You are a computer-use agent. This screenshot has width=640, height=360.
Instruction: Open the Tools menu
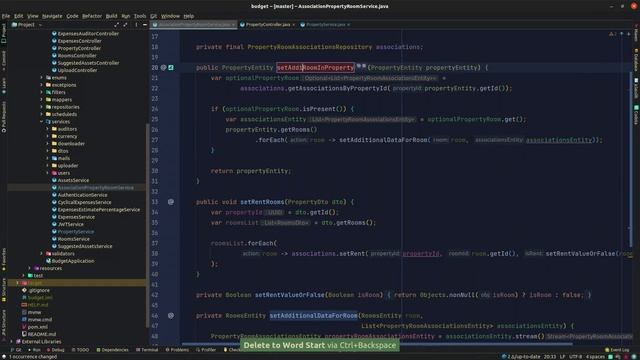pos(140,16)
